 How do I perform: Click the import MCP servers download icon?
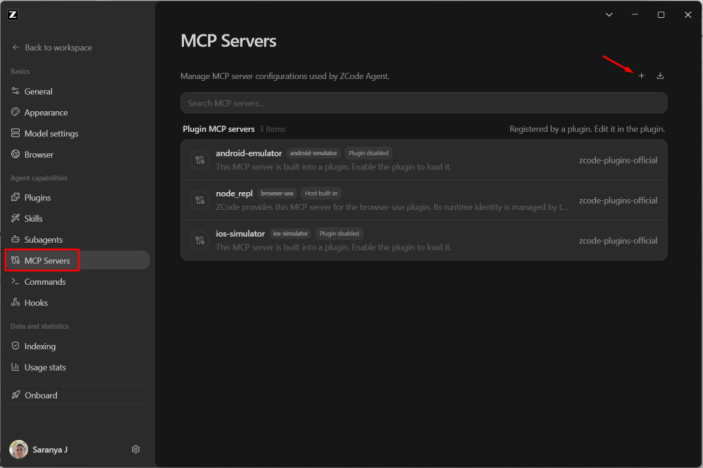tap(660, 76)
